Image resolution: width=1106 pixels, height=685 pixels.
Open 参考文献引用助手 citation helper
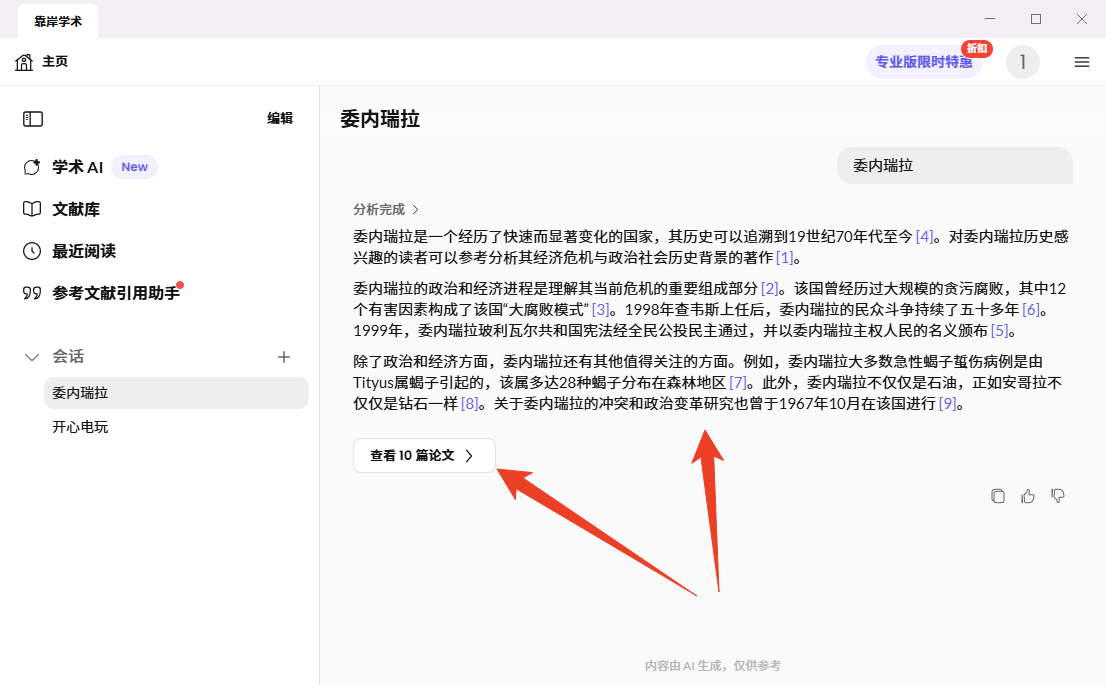(x=115, y=293)
